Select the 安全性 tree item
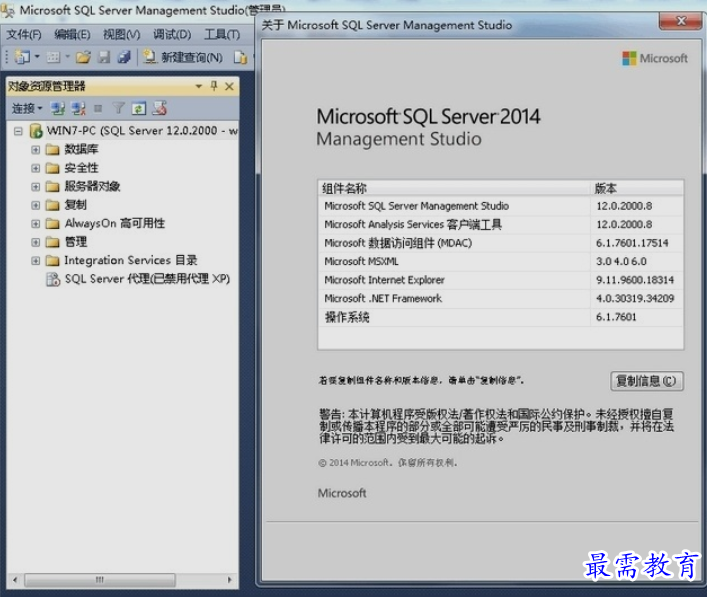The image size is (707, 597). pyautogui.click(x=81, y=168)
